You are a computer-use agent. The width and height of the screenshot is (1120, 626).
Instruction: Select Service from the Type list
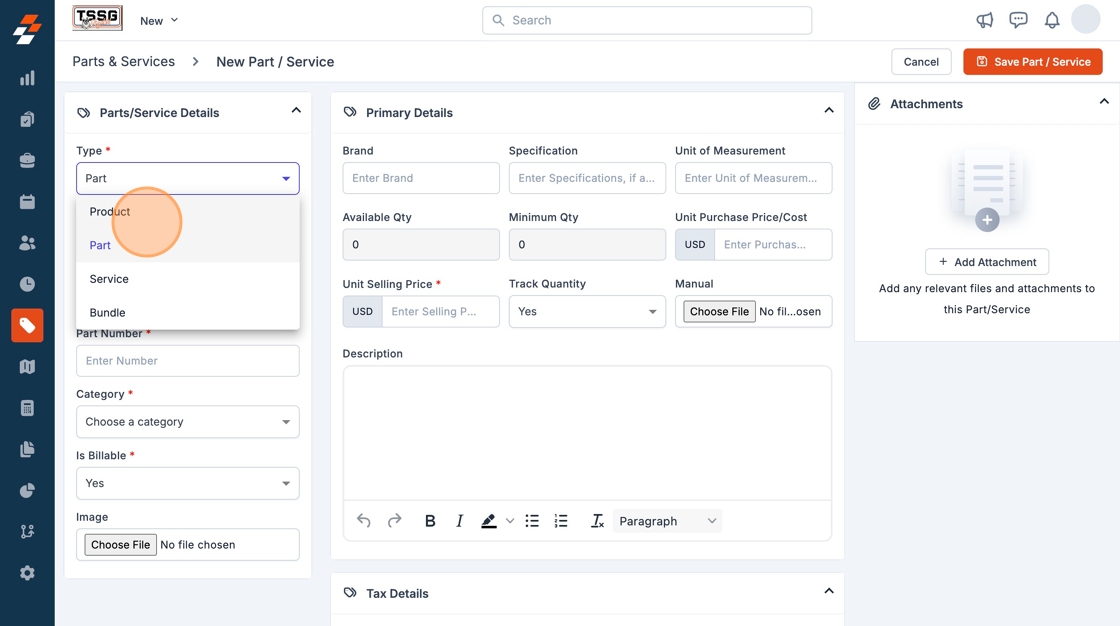click(109, 279)
